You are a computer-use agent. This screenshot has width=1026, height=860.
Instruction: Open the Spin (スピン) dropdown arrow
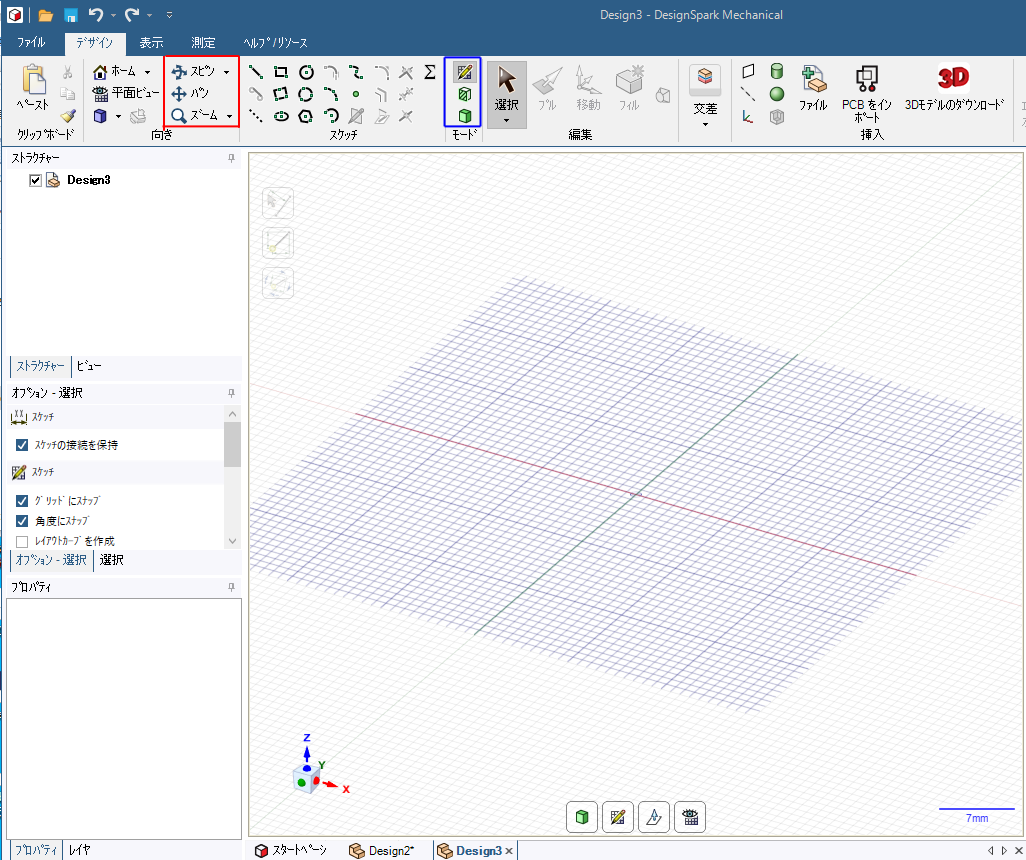pyautogui.click(x=226, y=72)
